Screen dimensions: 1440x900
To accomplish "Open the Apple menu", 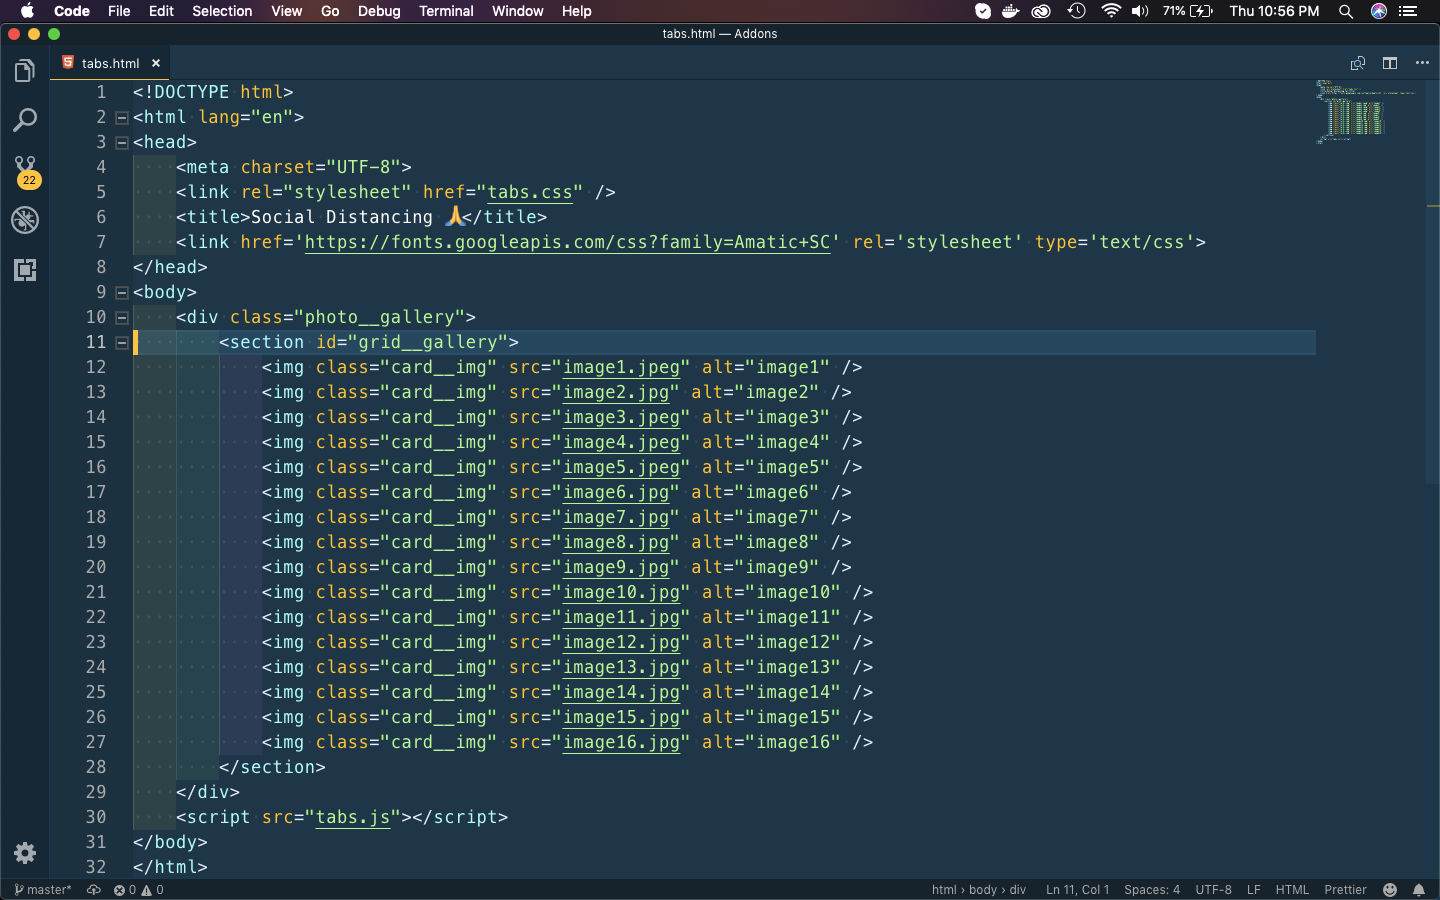I will click(27, 11).
